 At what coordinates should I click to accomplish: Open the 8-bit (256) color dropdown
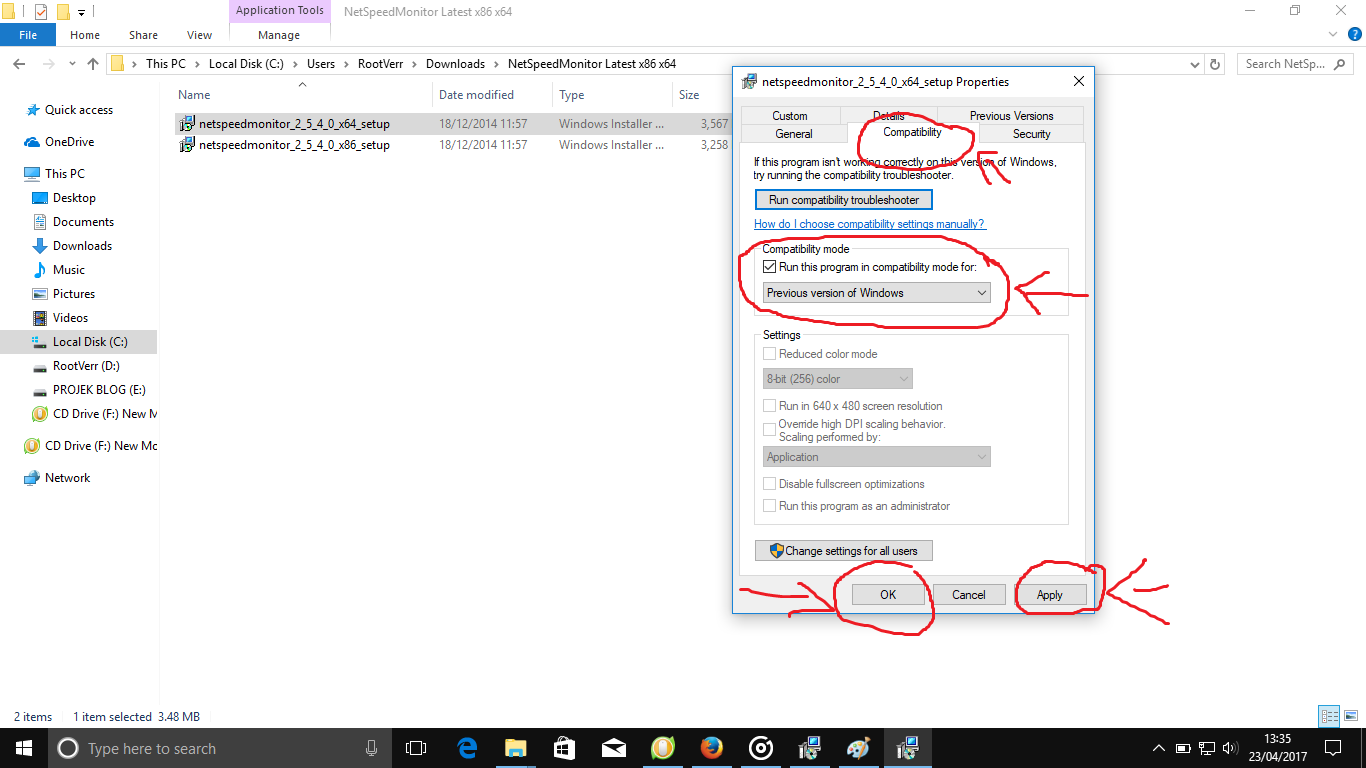pyautogui.click(x=837, y=379)
